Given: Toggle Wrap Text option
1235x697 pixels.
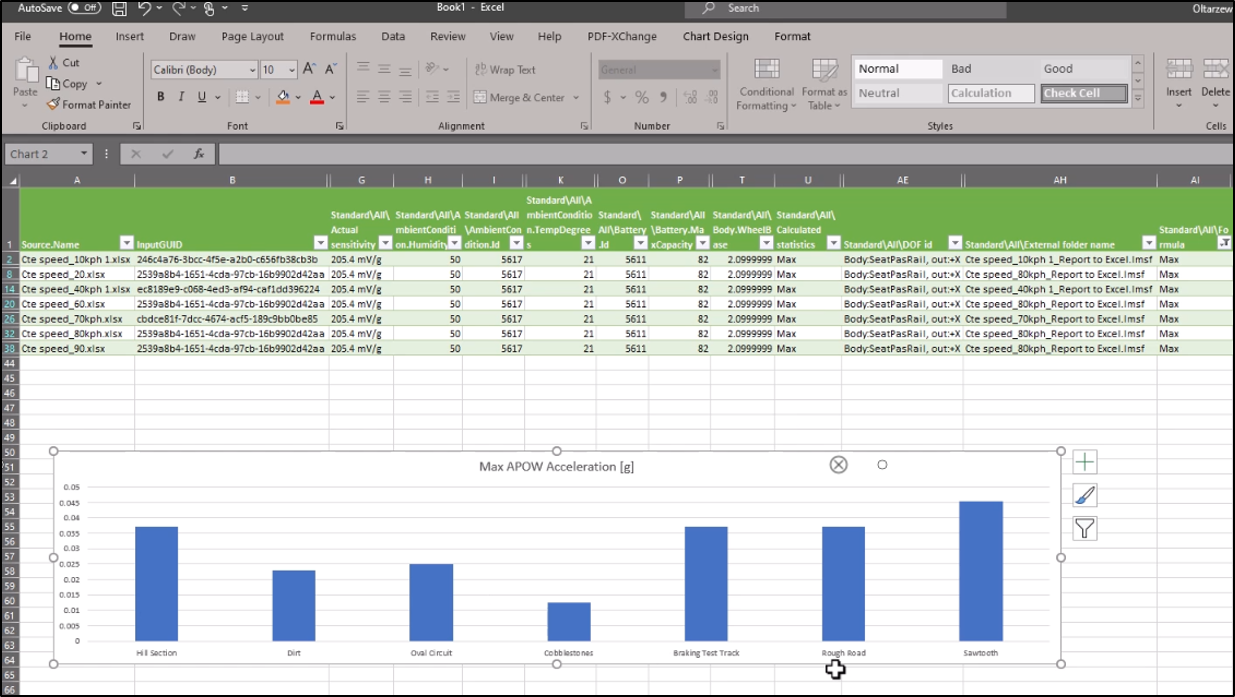Looking at the screenshot, I should [504, 70].
